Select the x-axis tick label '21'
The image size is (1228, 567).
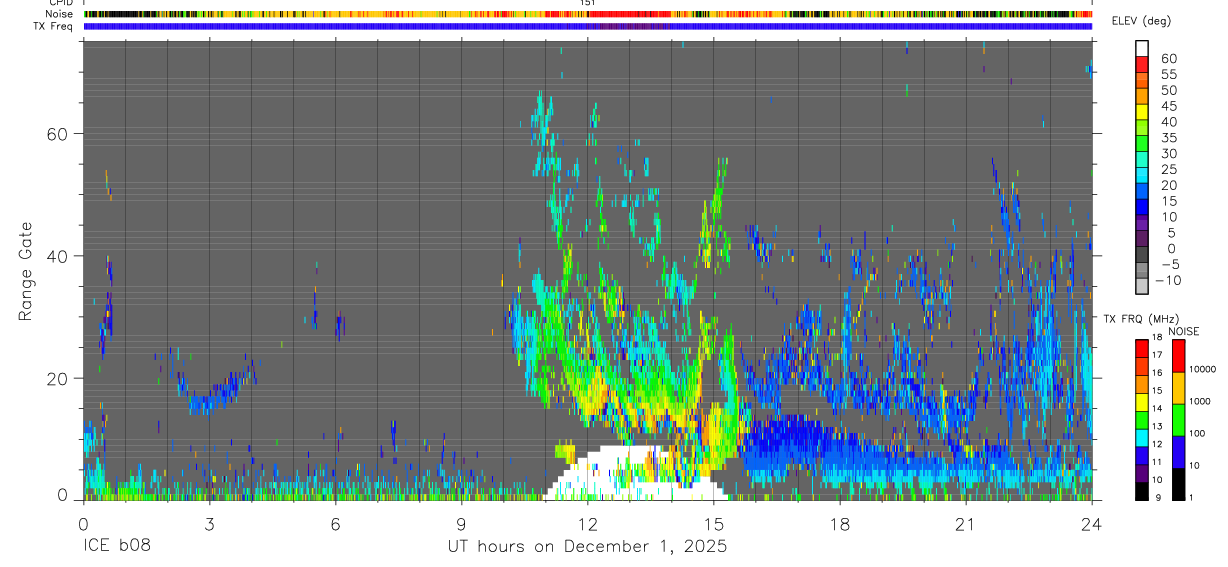[965, 524]
